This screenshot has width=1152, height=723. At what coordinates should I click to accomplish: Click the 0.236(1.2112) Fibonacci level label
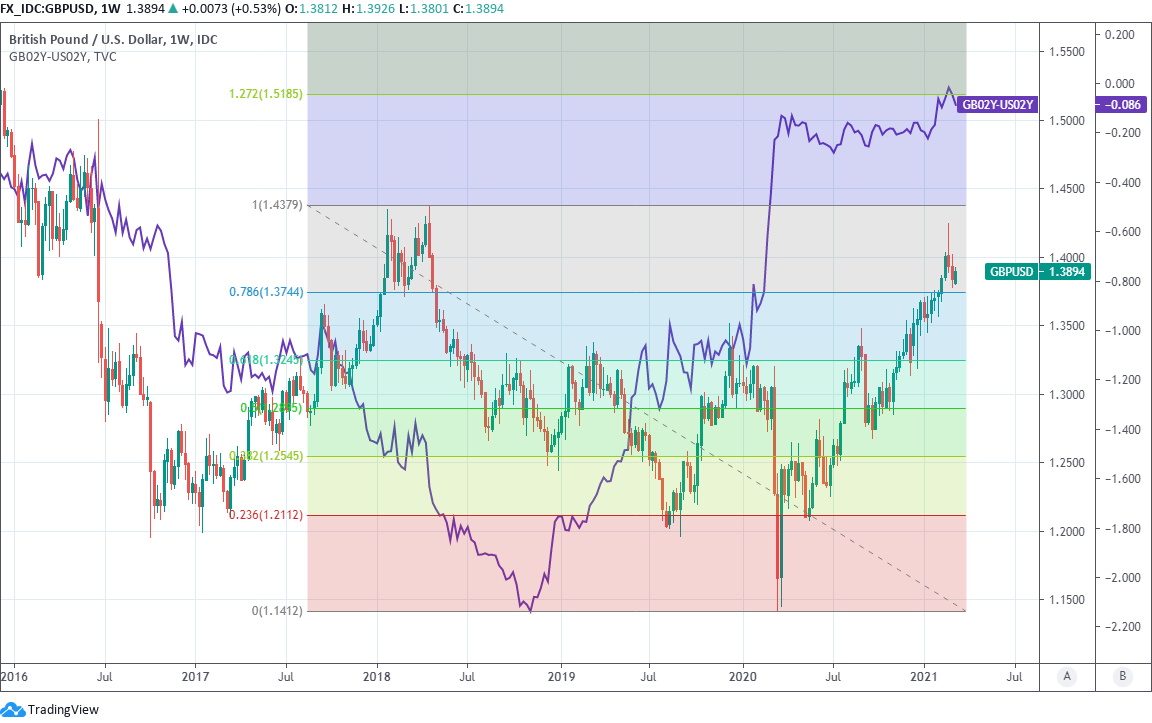pyautogui.click(x=265, y=515)
